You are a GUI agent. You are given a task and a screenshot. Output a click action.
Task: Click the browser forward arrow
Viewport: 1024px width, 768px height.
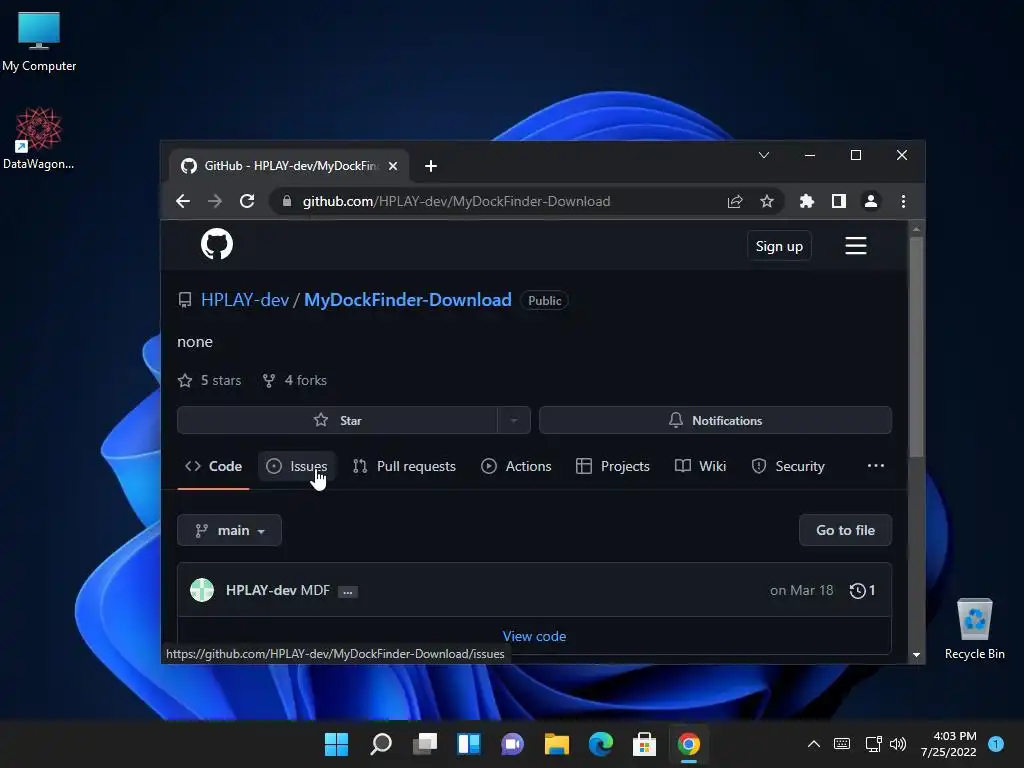click(215, 201)
